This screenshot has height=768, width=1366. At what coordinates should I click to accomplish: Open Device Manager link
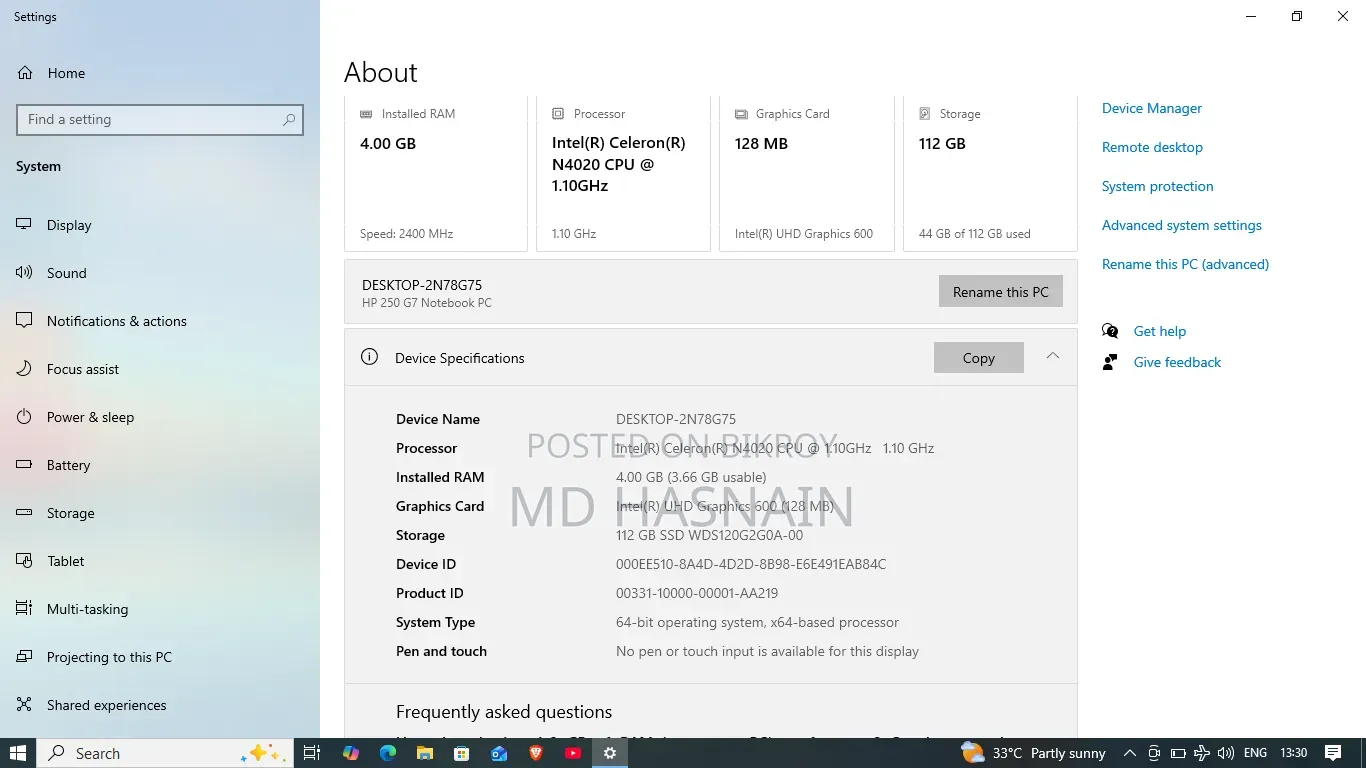pos(1151,108)
